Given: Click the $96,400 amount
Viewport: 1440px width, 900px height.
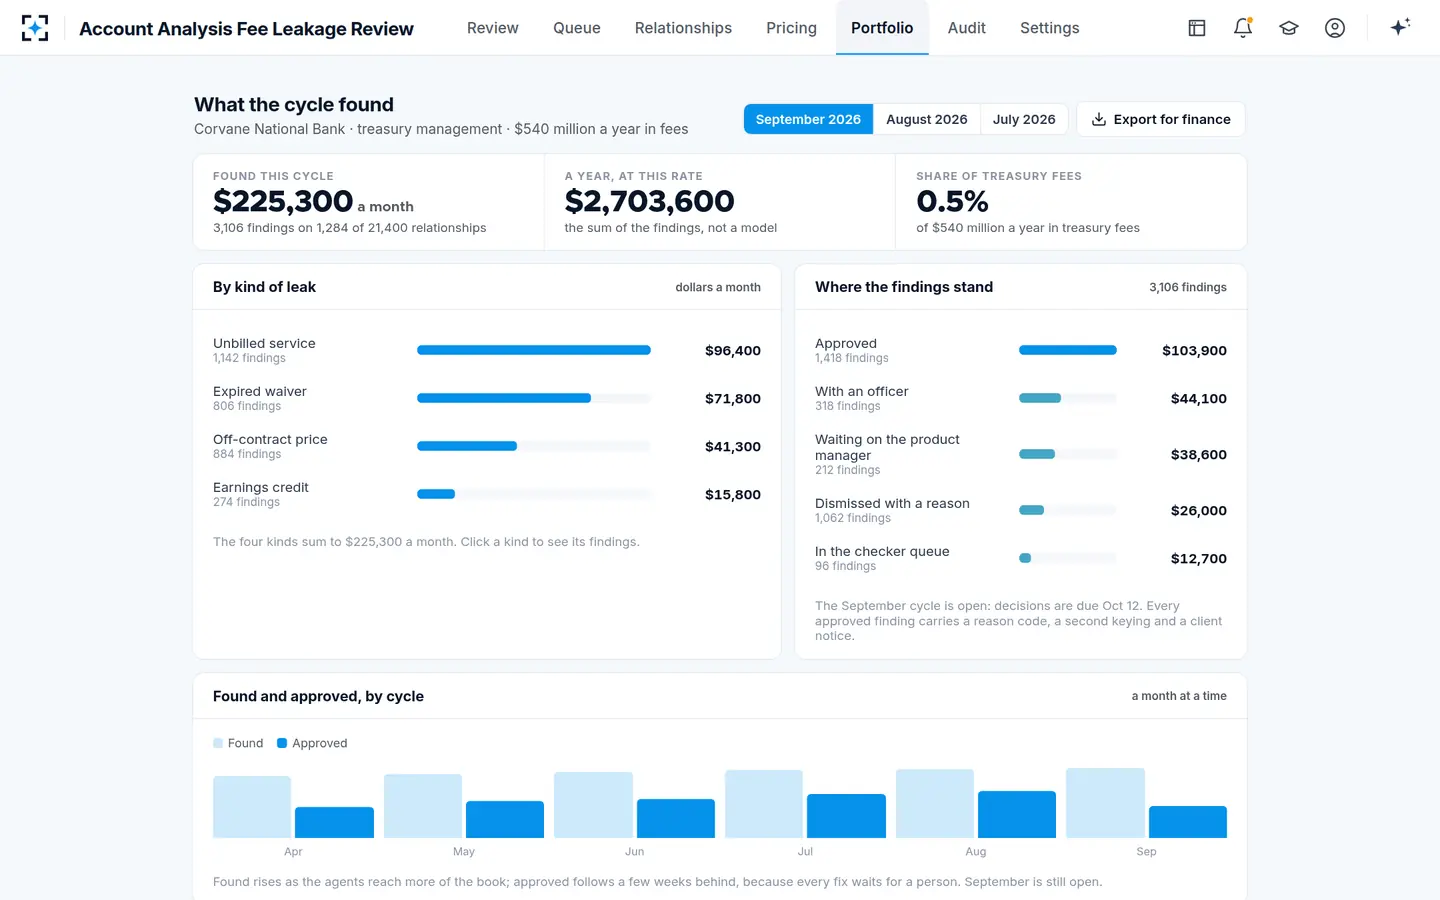Looking at the screenshot, I should click(733, 350).
